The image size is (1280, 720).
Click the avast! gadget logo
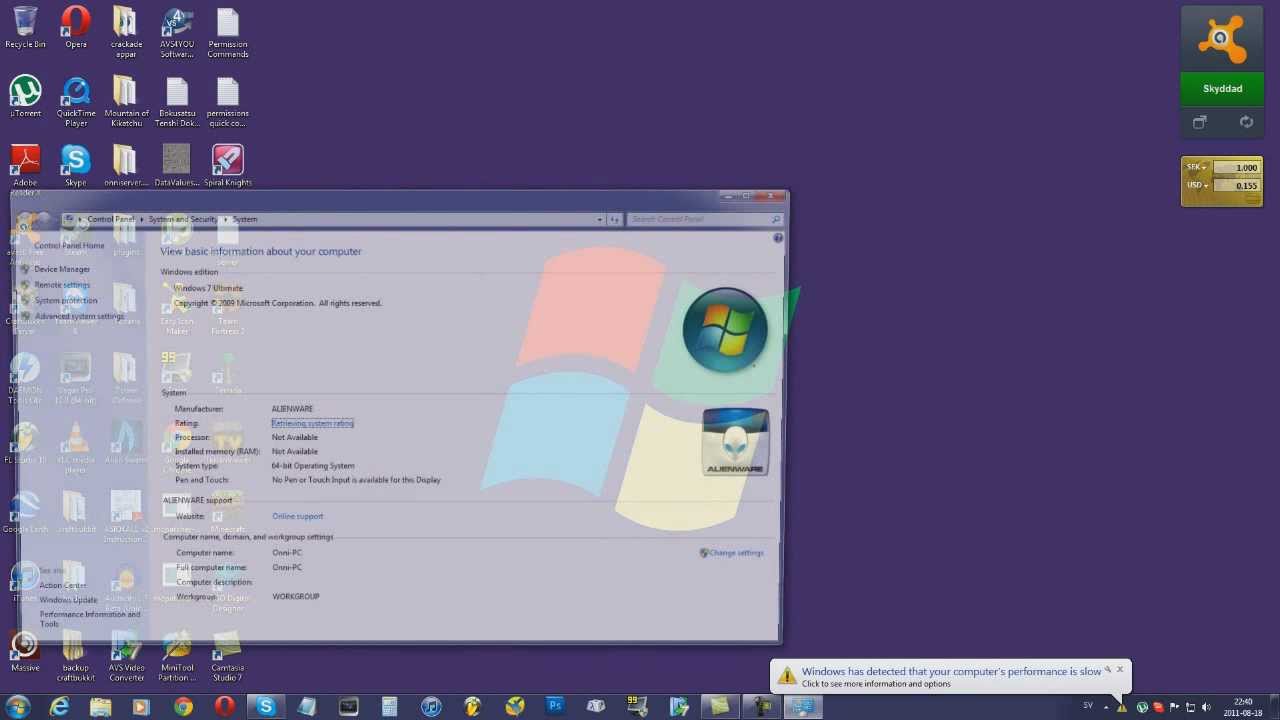coord(1222,39)
